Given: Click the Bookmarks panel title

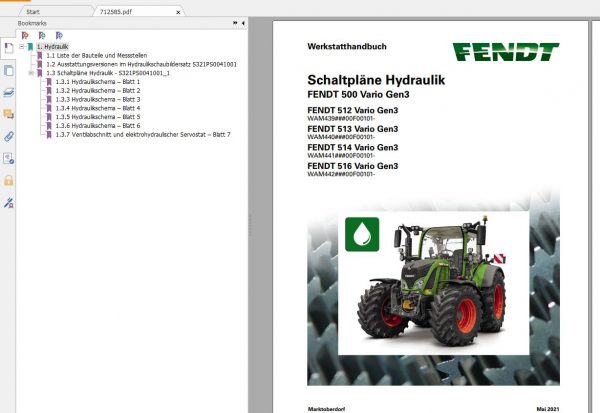Looking at the screenshot, I should point(32,23).
